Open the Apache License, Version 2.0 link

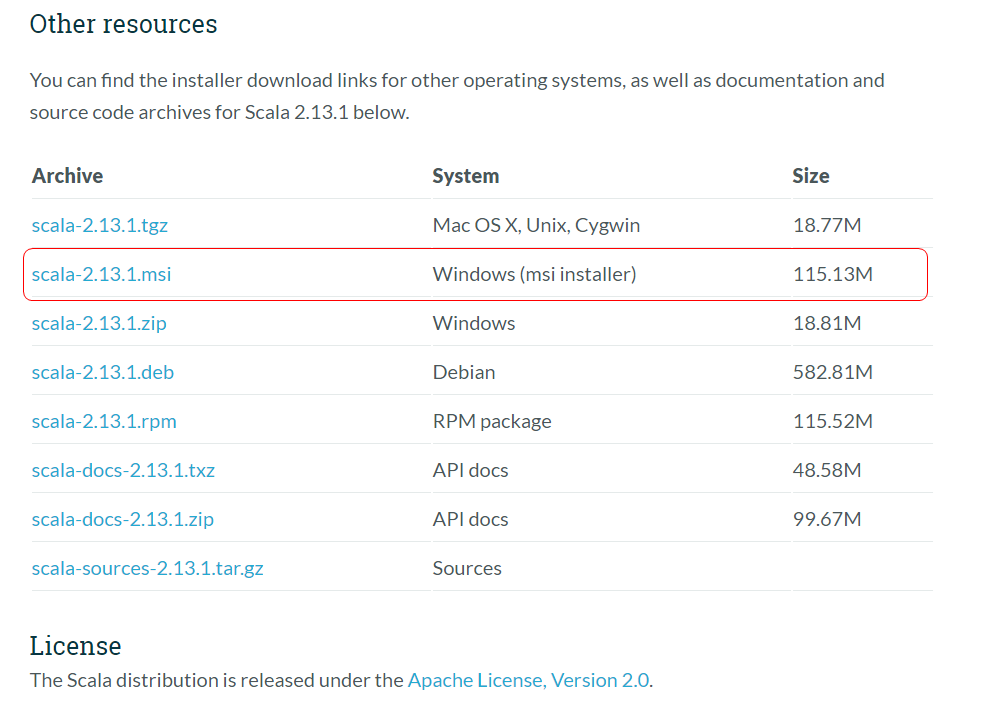(x=528, y=680)
